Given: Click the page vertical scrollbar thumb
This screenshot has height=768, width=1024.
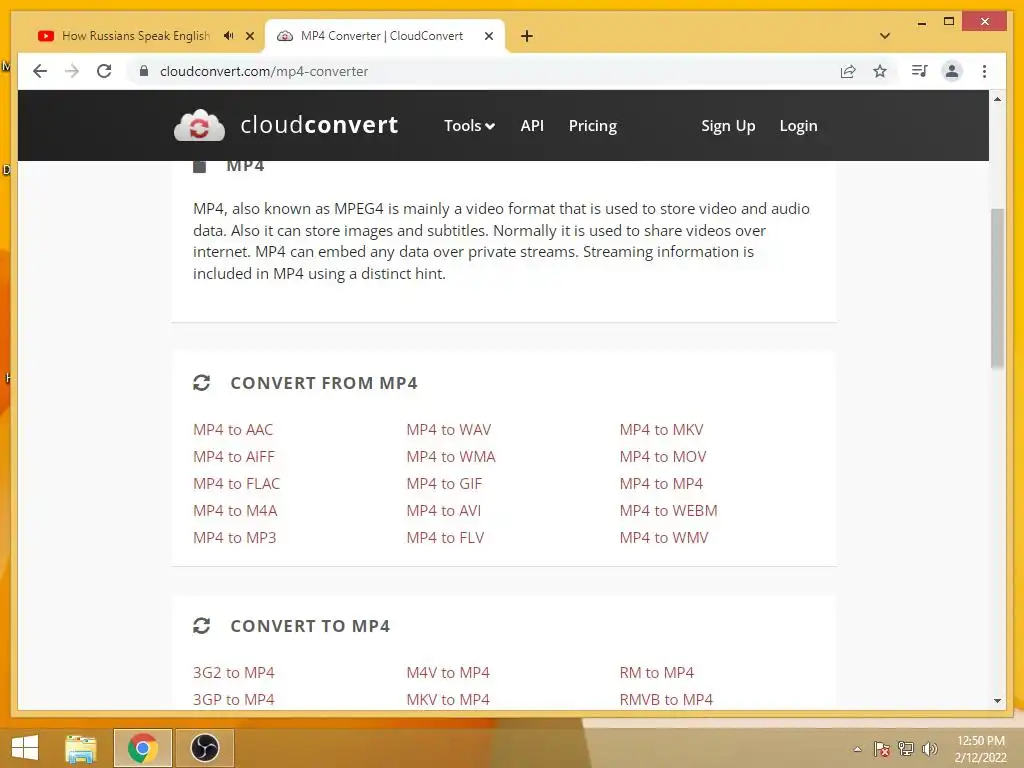Looking at the screenshot, I should [x=997, y=288].
